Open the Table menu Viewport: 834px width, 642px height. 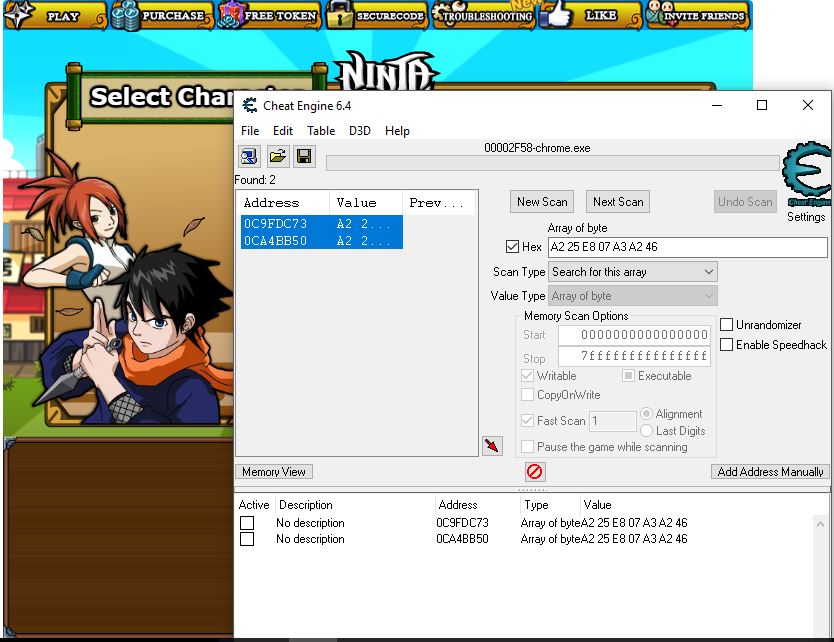320,130
